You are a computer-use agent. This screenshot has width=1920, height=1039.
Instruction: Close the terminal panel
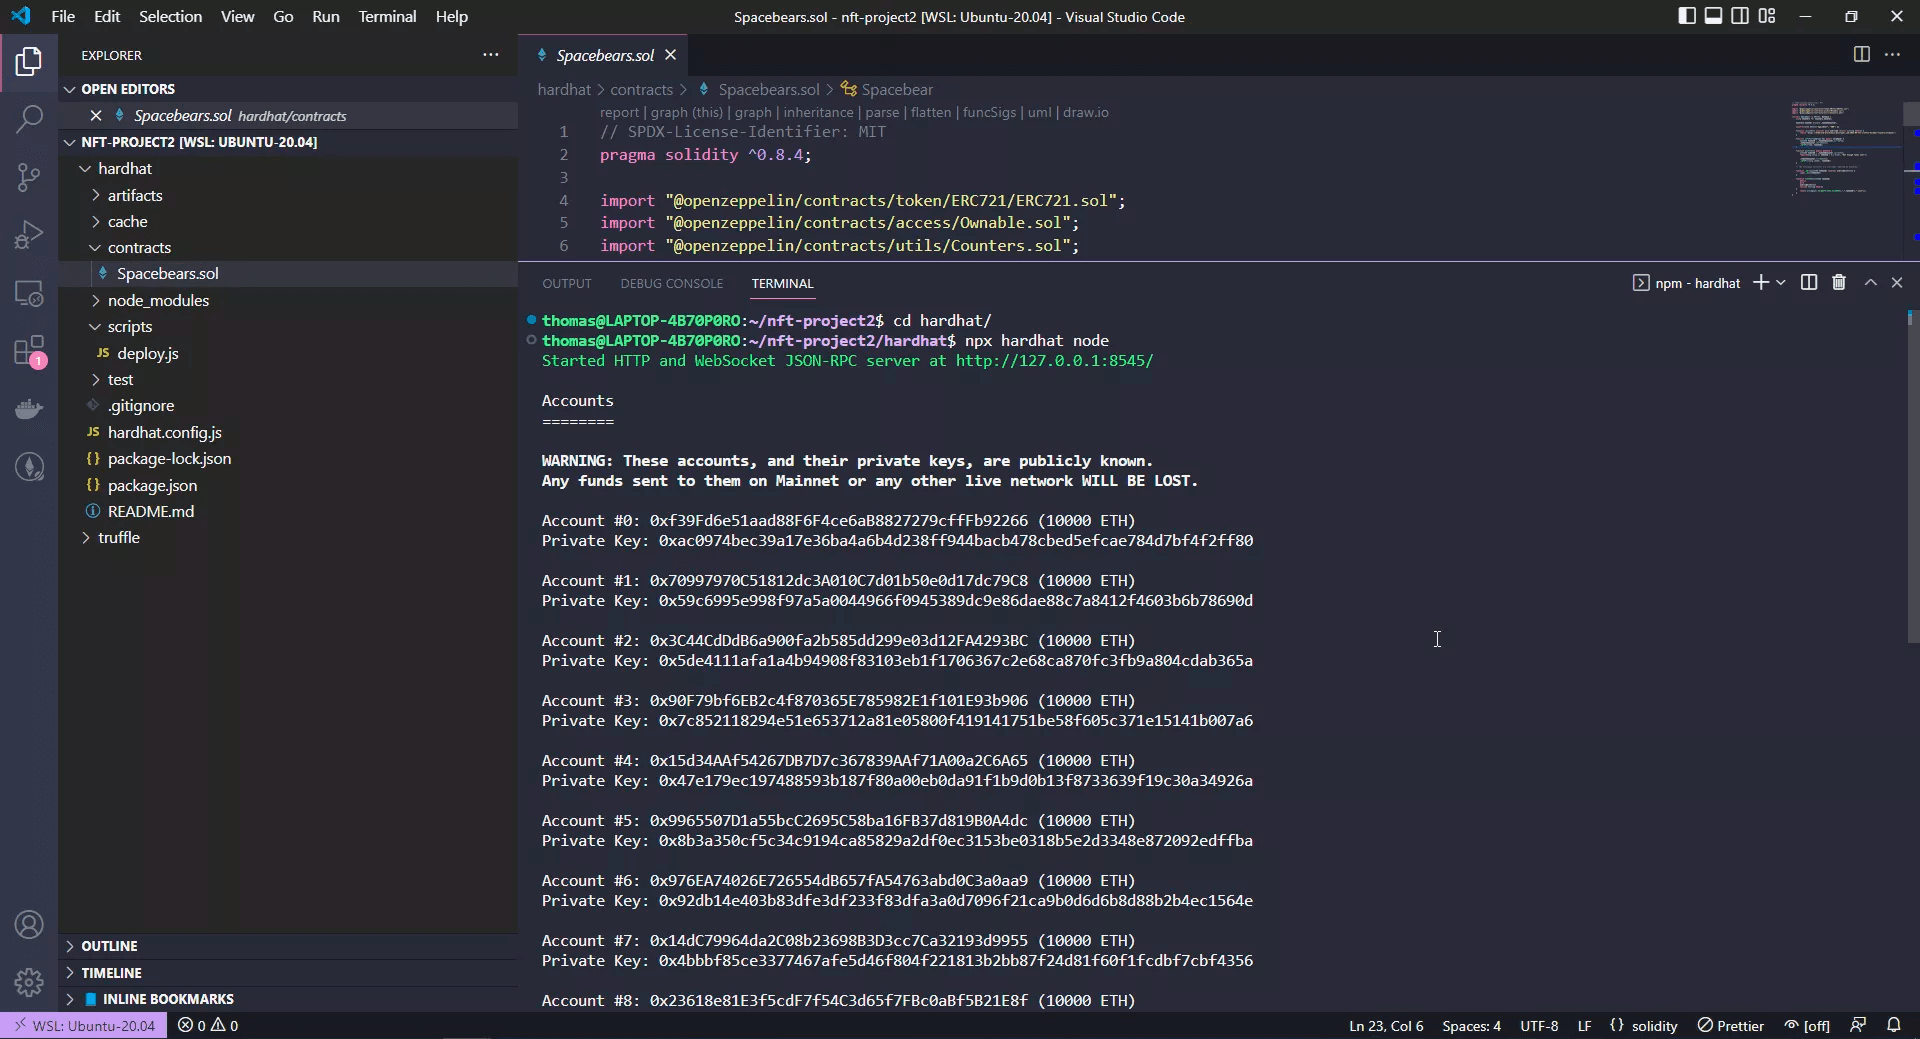1897,283
